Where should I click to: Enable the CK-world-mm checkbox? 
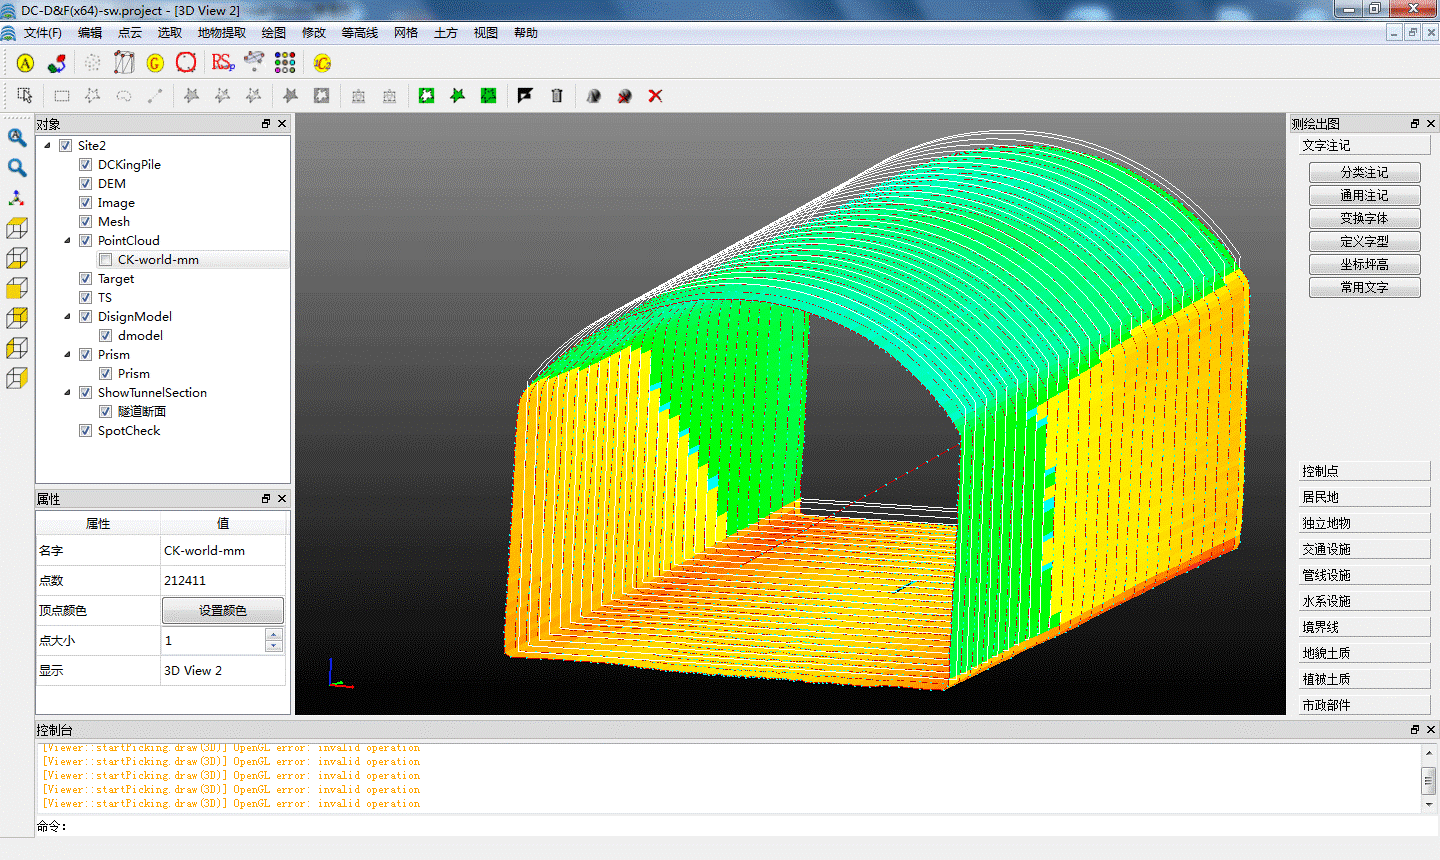[105, 260]
